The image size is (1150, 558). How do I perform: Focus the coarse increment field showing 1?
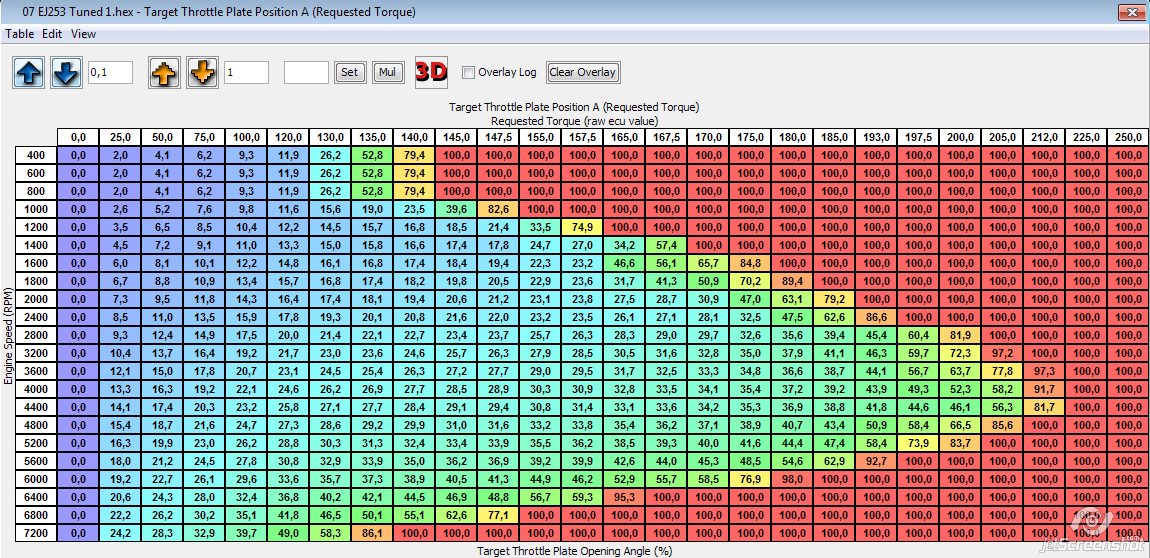pyautogui.click(x=246, y=72)
